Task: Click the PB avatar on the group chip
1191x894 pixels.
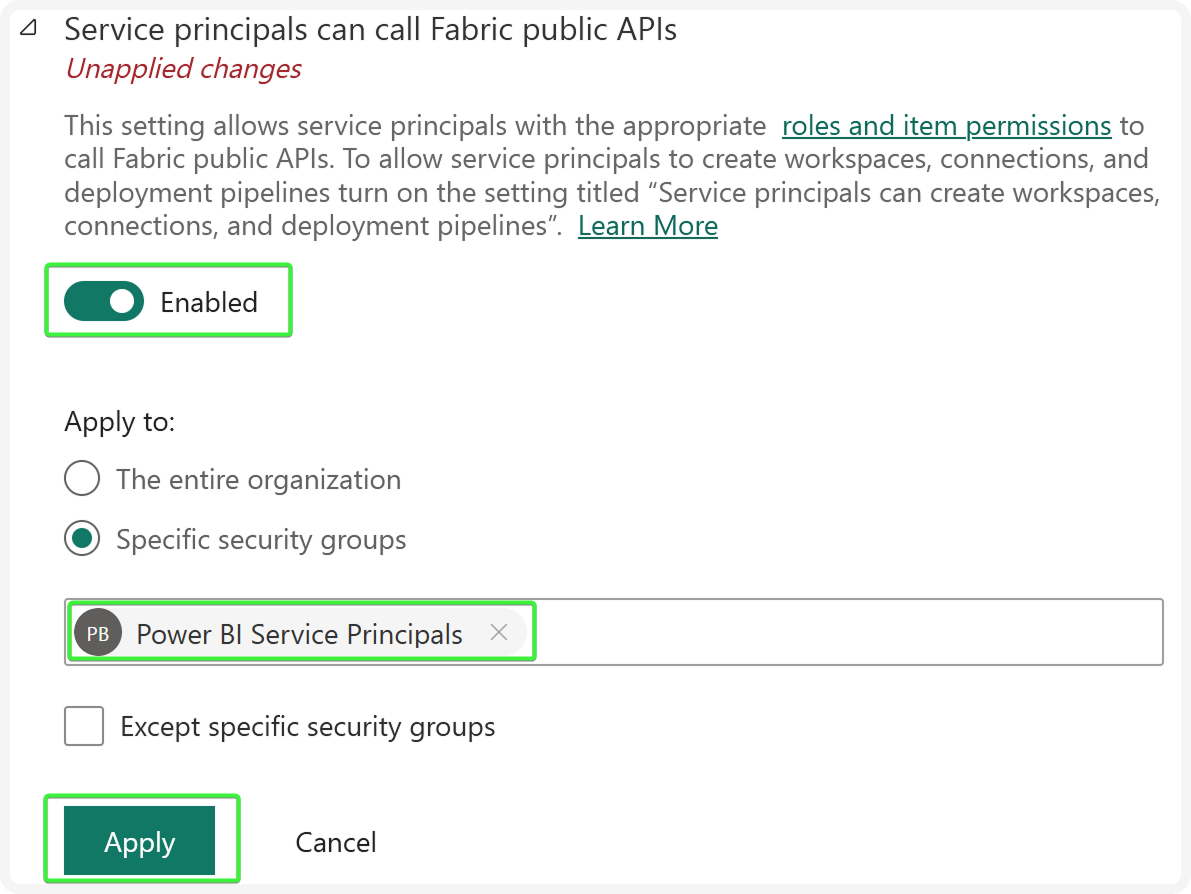Action: tap(97, 632)
